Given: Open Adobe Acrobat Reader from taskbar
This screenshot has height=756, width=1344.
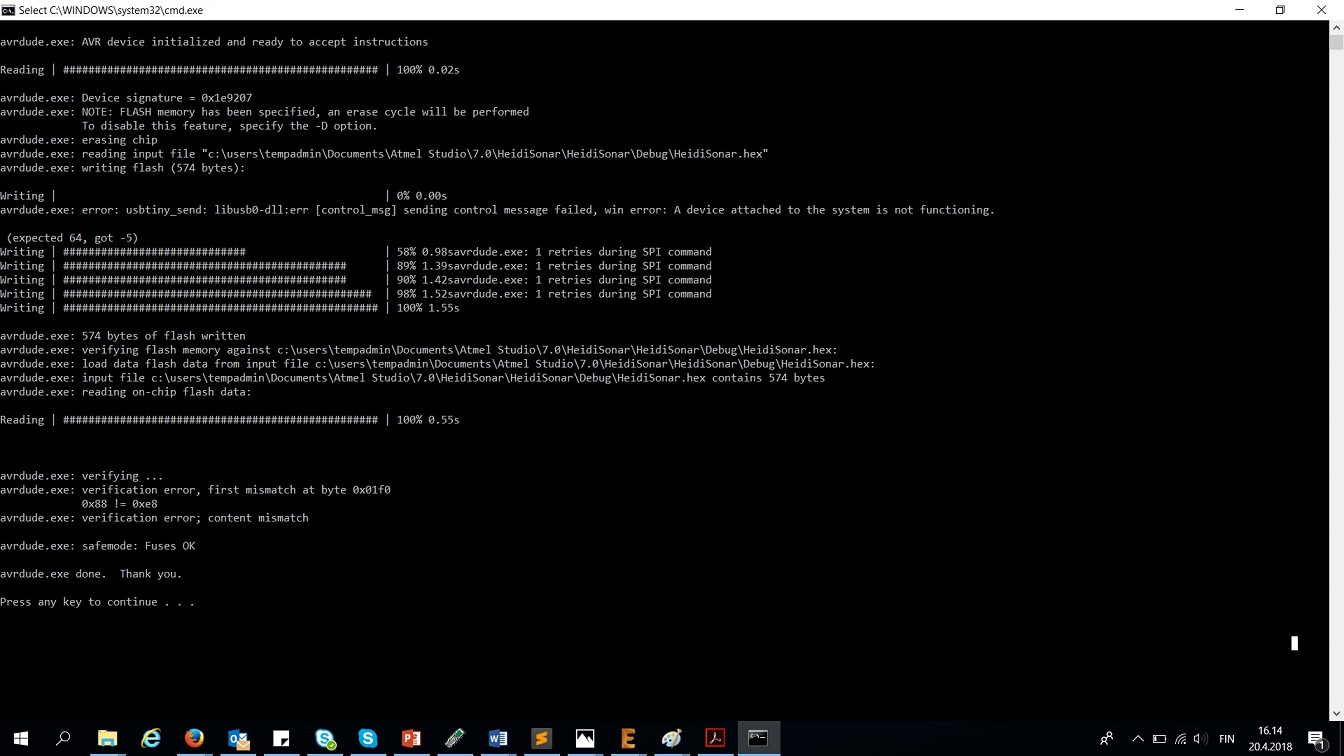Looking at the screenshot, I should [715, 739].
